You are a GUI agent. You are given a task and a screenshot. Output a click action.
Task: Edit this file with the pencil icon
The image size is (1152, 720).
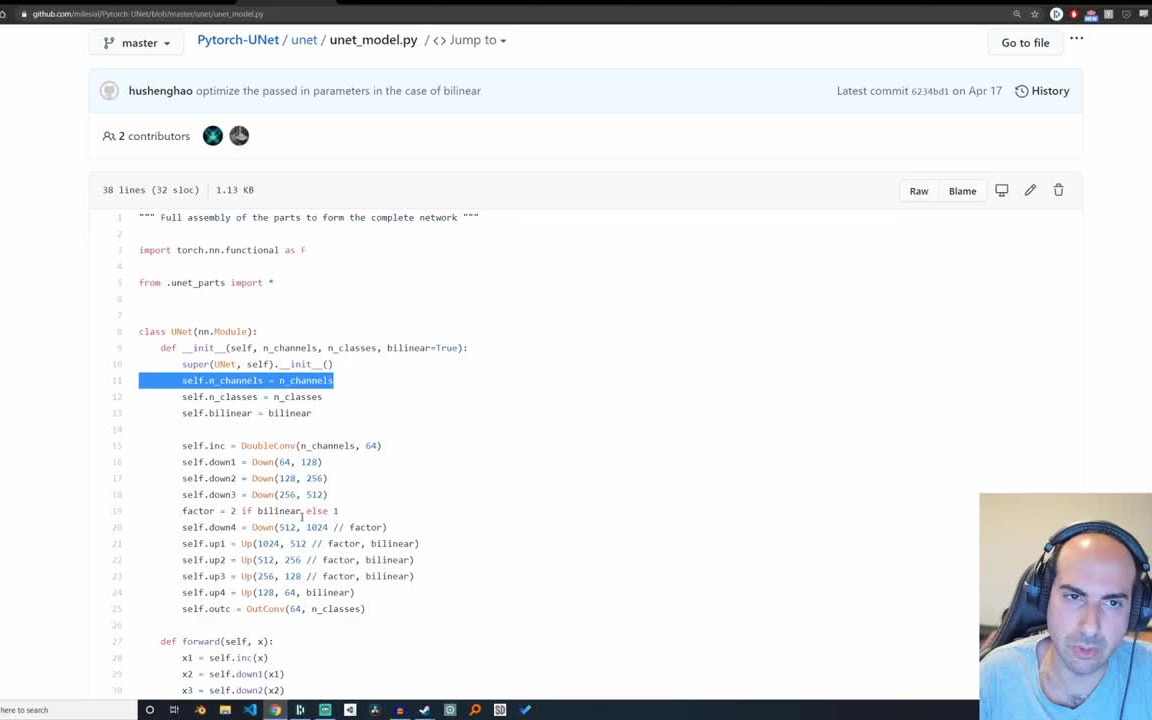tap(1030, 190)
